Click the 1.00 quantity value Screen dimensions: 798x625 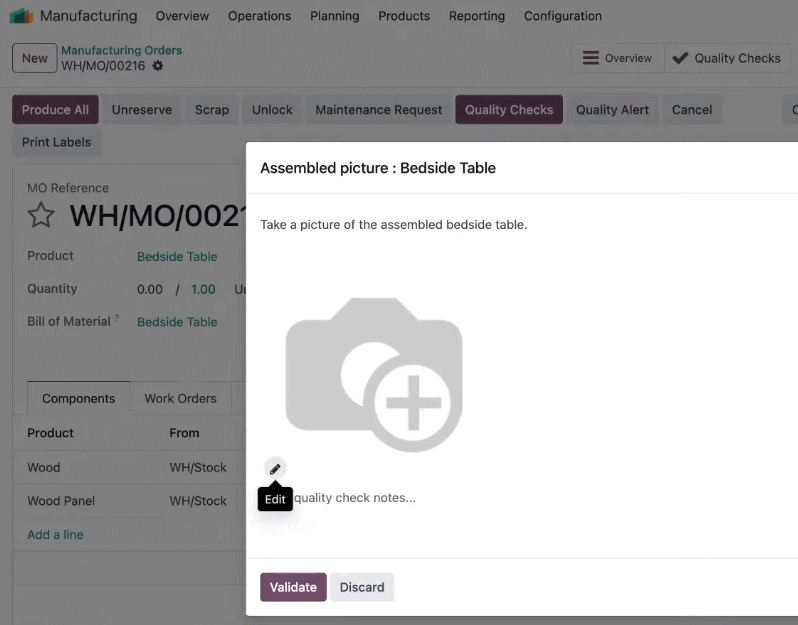click(x=203, y=289)
